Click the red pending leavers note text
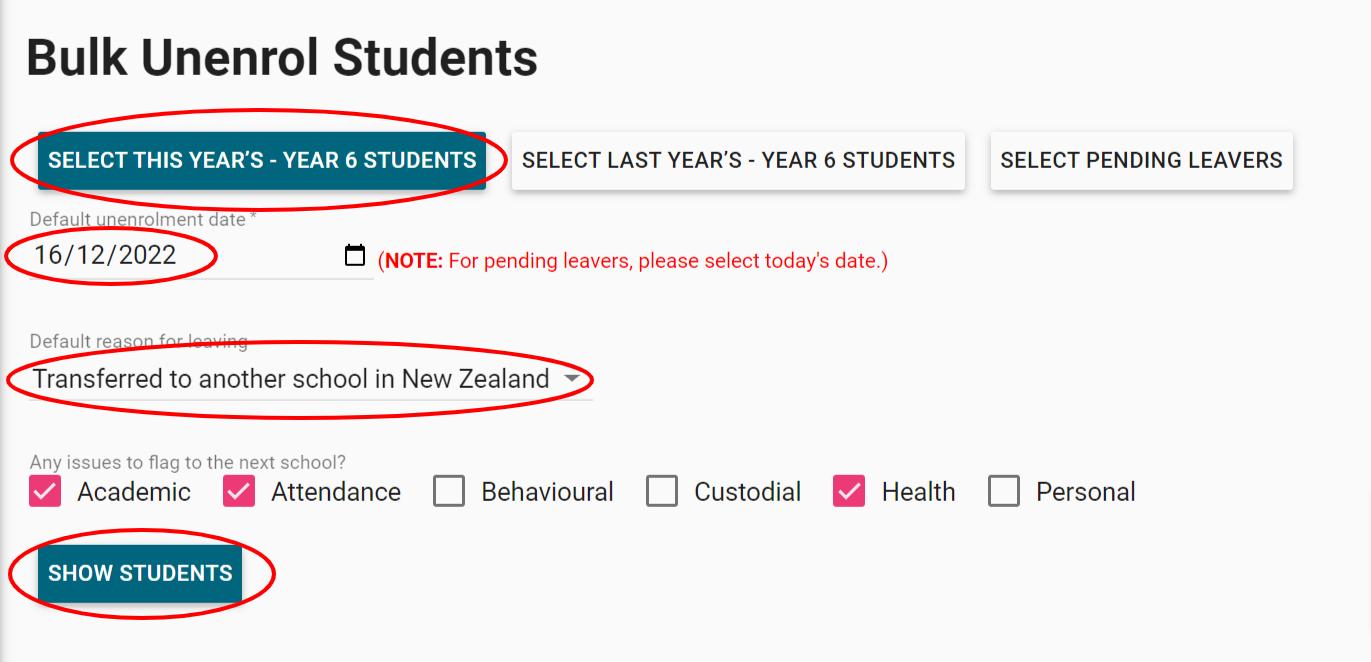Image resolution: width=1371 pixels, height=662 pixels. click(x=633, y=261)
